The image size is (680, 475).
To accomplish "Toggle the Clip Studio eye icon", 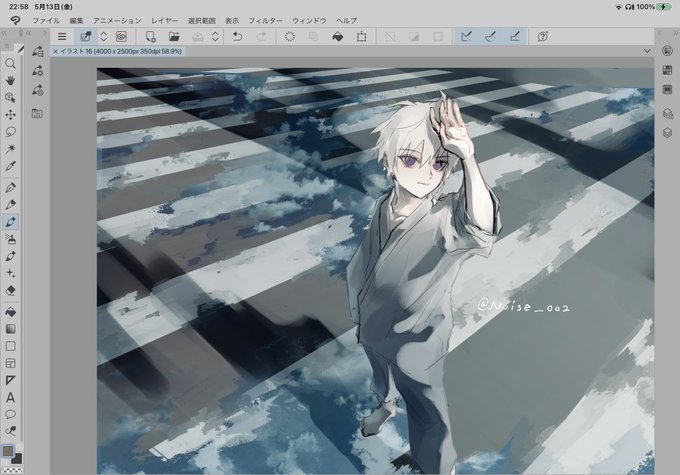I will [122, 37].
